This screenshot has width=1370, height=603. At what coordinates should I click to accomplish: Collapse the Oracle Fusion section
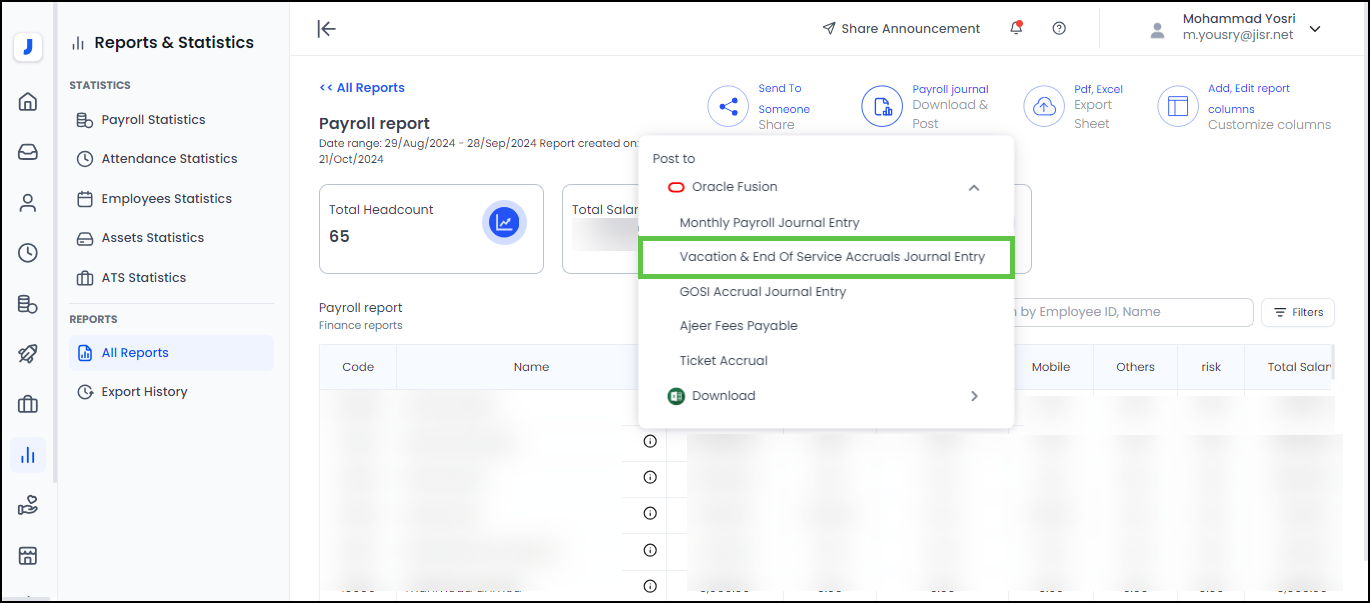coord(974,187)
